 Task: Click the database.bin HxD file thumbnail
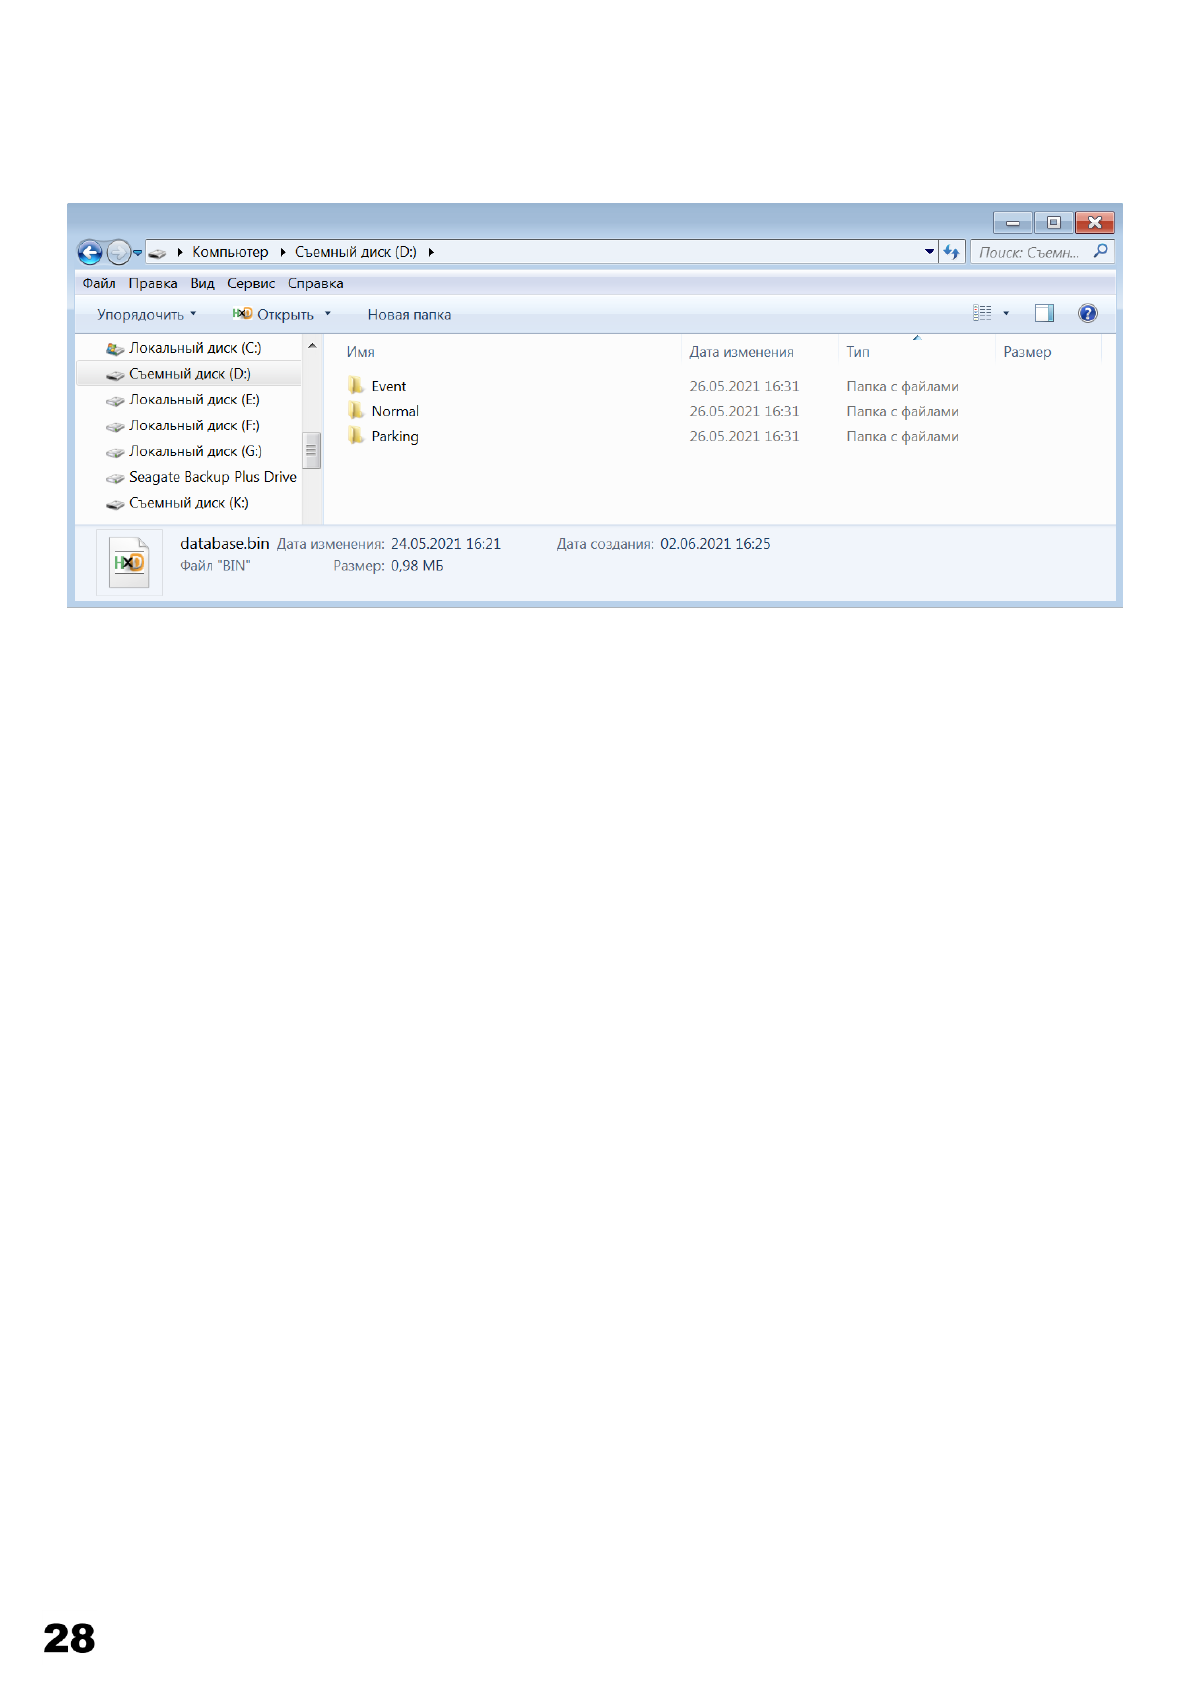pos(130,563)
